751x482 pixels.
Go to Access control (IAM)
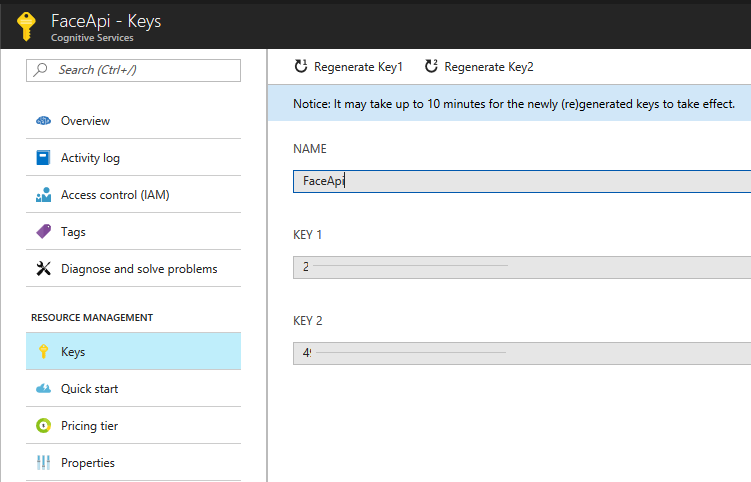click(133, 195)
